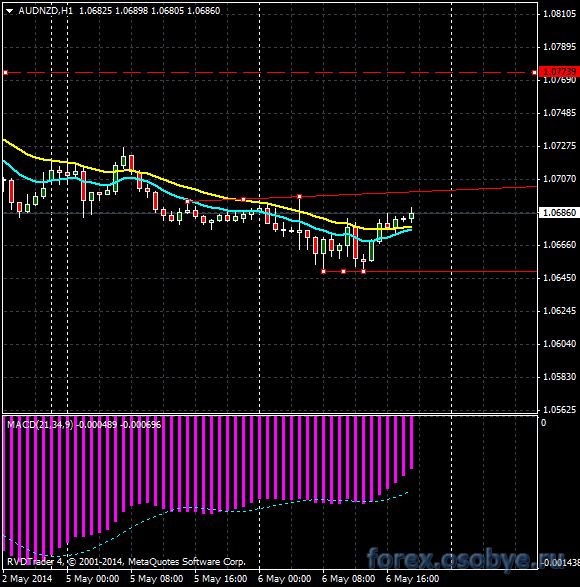The height and width of the screenshot is (587, 580).
Task: Select rightmost anchor of lower red support line
Action: pyautogui.click(x=363, y=271)
